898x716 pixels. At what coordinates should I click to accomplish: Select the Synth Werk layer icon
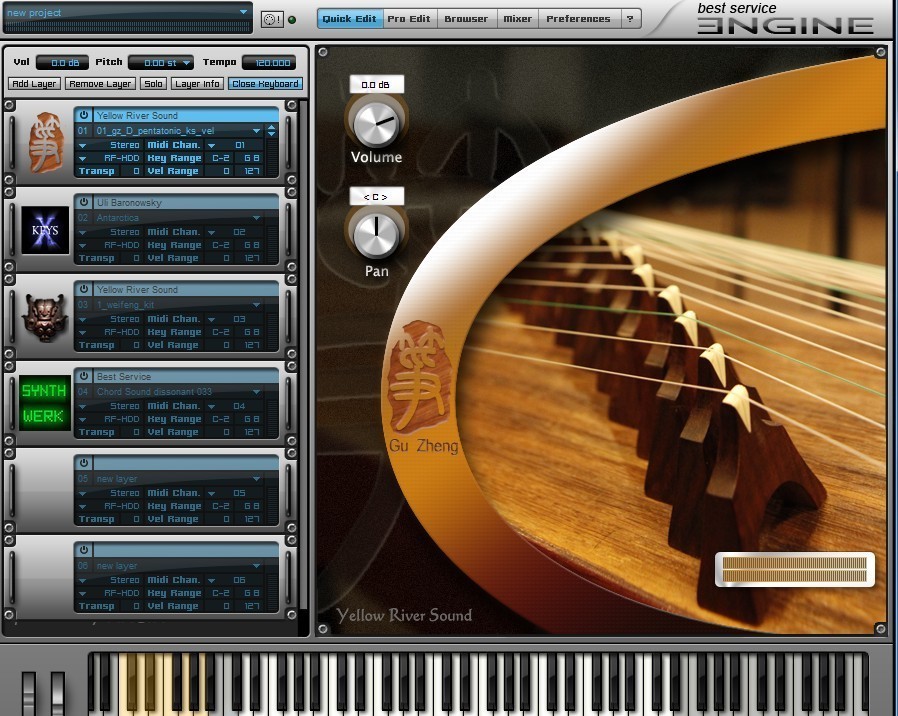click(45, 403)
